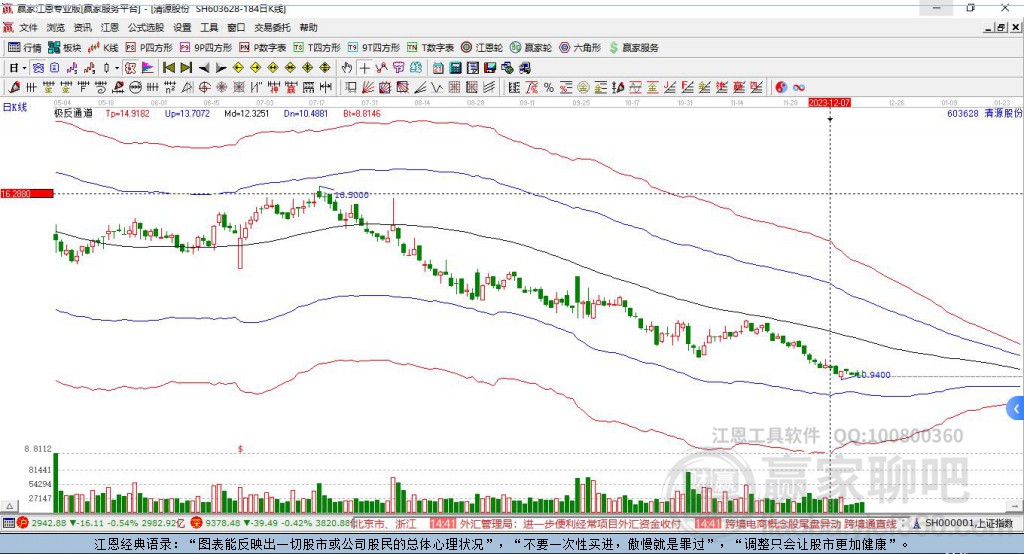Select the Gann fan lines tool
Image resolution: width=1024 pixels, height=554 pixels.
pos(368,87)
